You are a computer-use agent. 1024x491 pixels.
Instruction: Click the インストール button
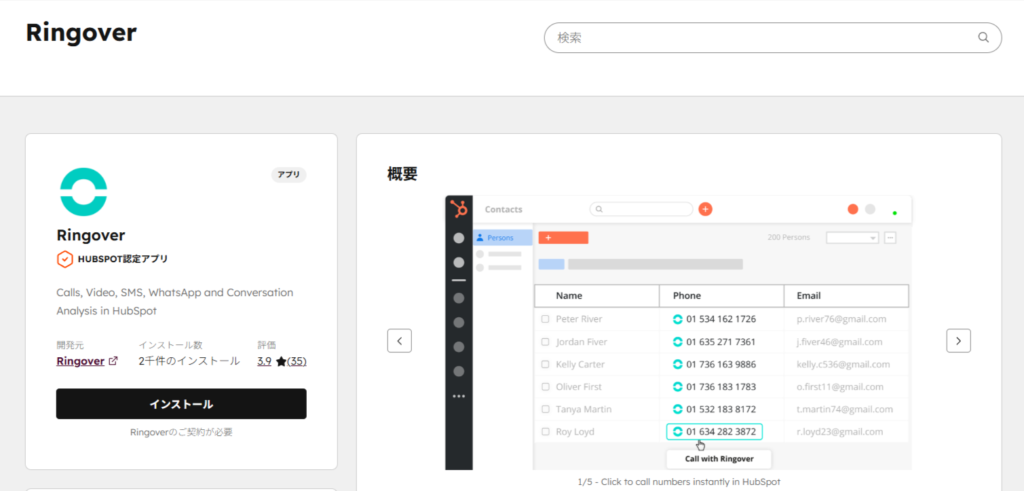coord(181,404)
